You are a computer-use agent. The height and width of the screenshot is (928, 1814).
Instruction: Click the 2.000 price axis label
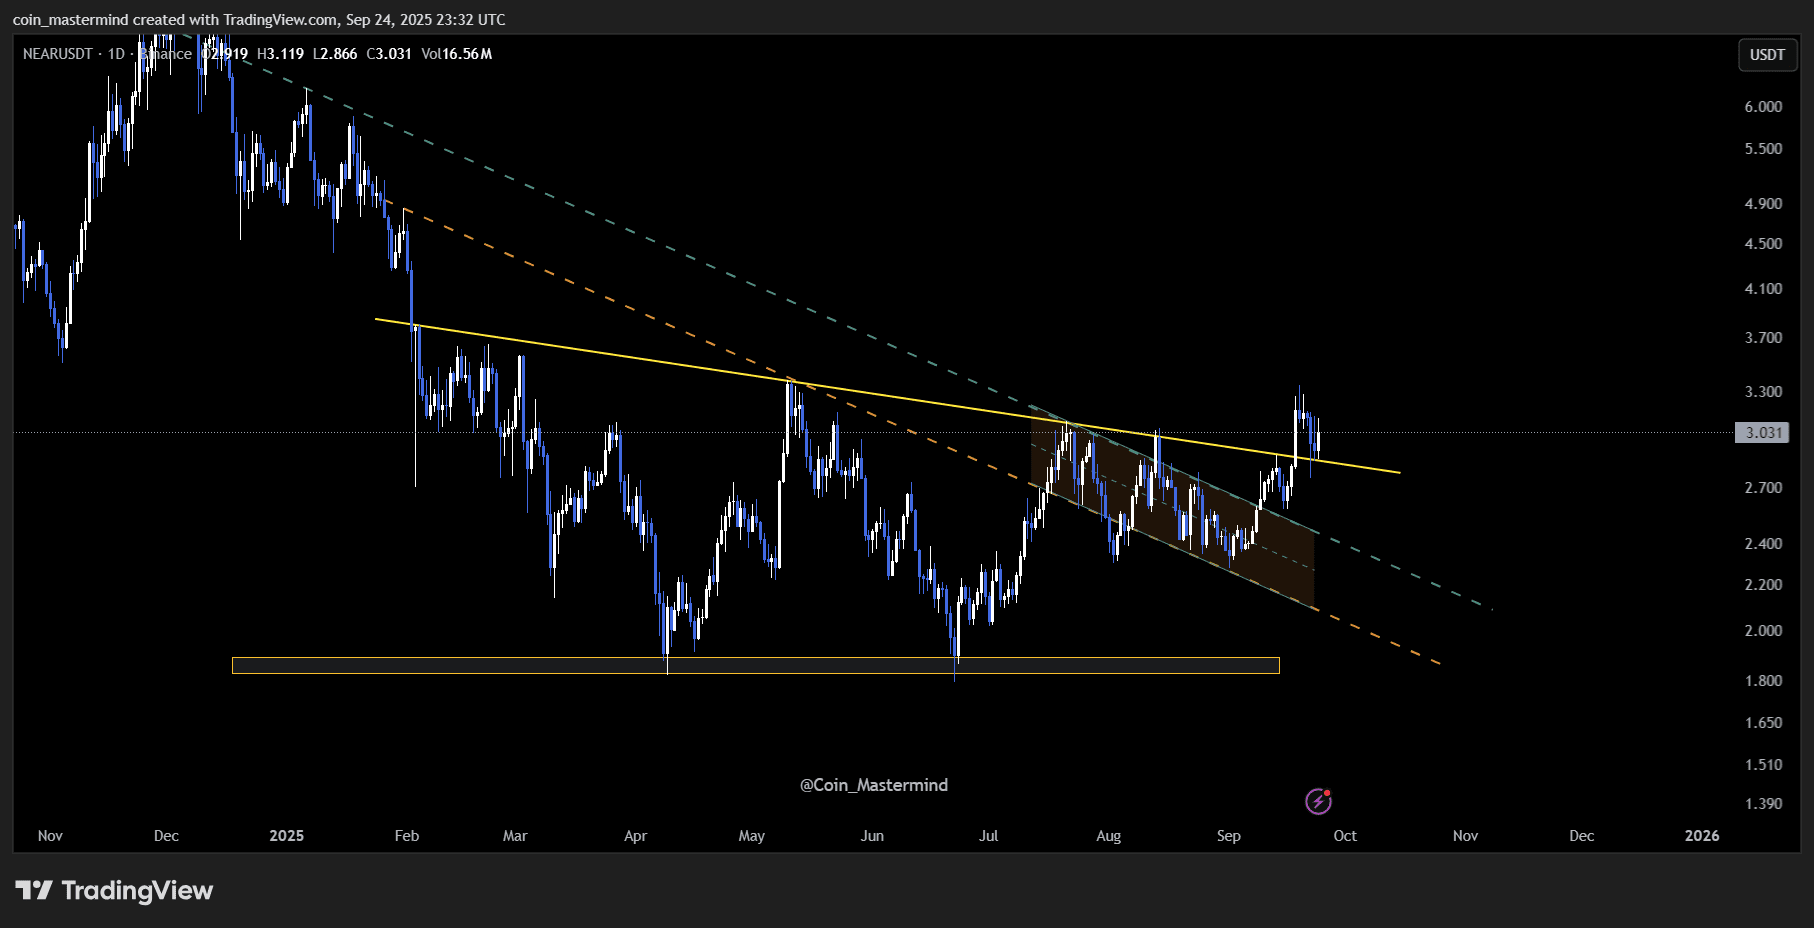(x=1763, y=631)
